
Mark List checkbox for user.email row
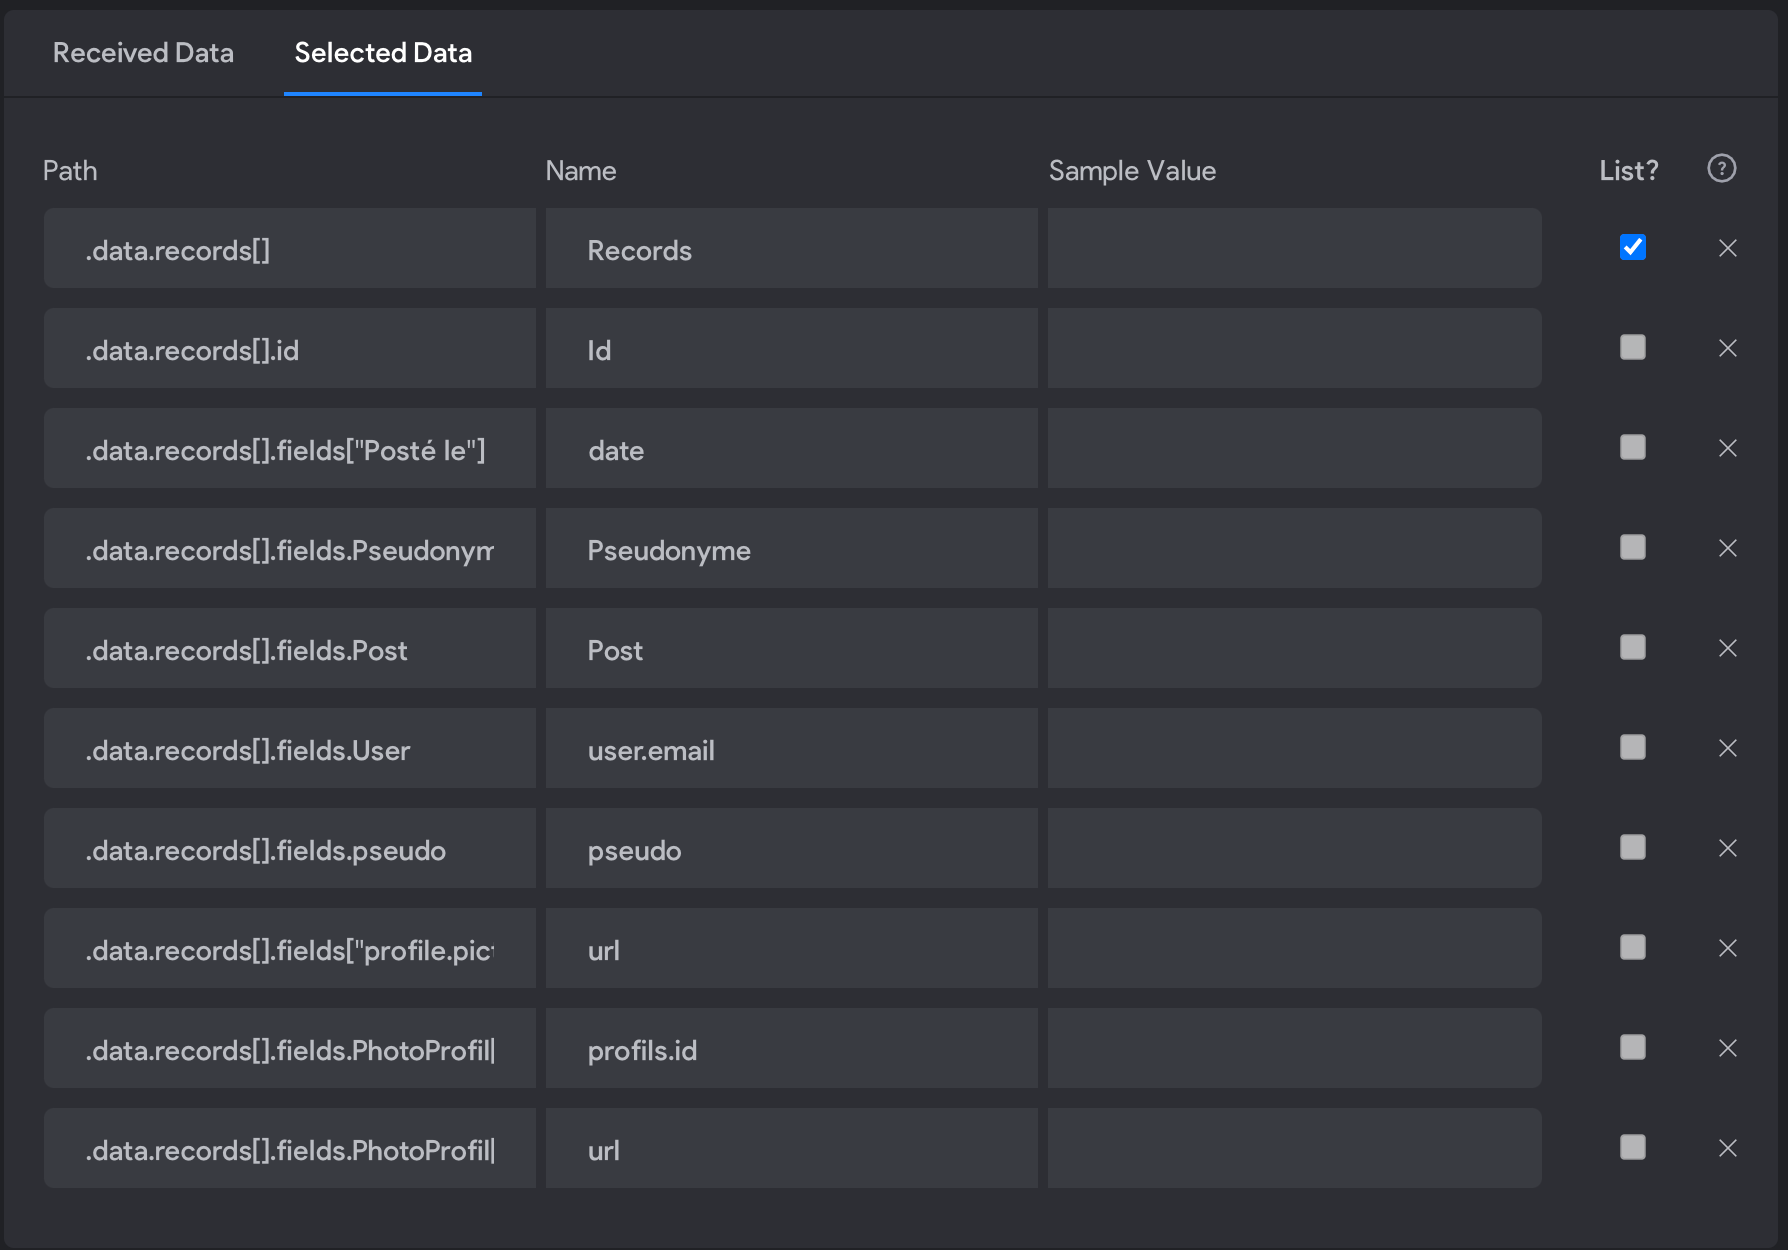coord(1632,747)
